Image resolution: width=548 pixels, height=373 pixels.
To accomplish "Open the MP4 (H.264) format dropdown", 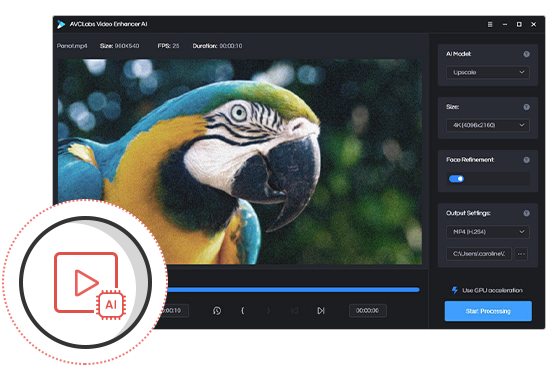I will [488, 232].
